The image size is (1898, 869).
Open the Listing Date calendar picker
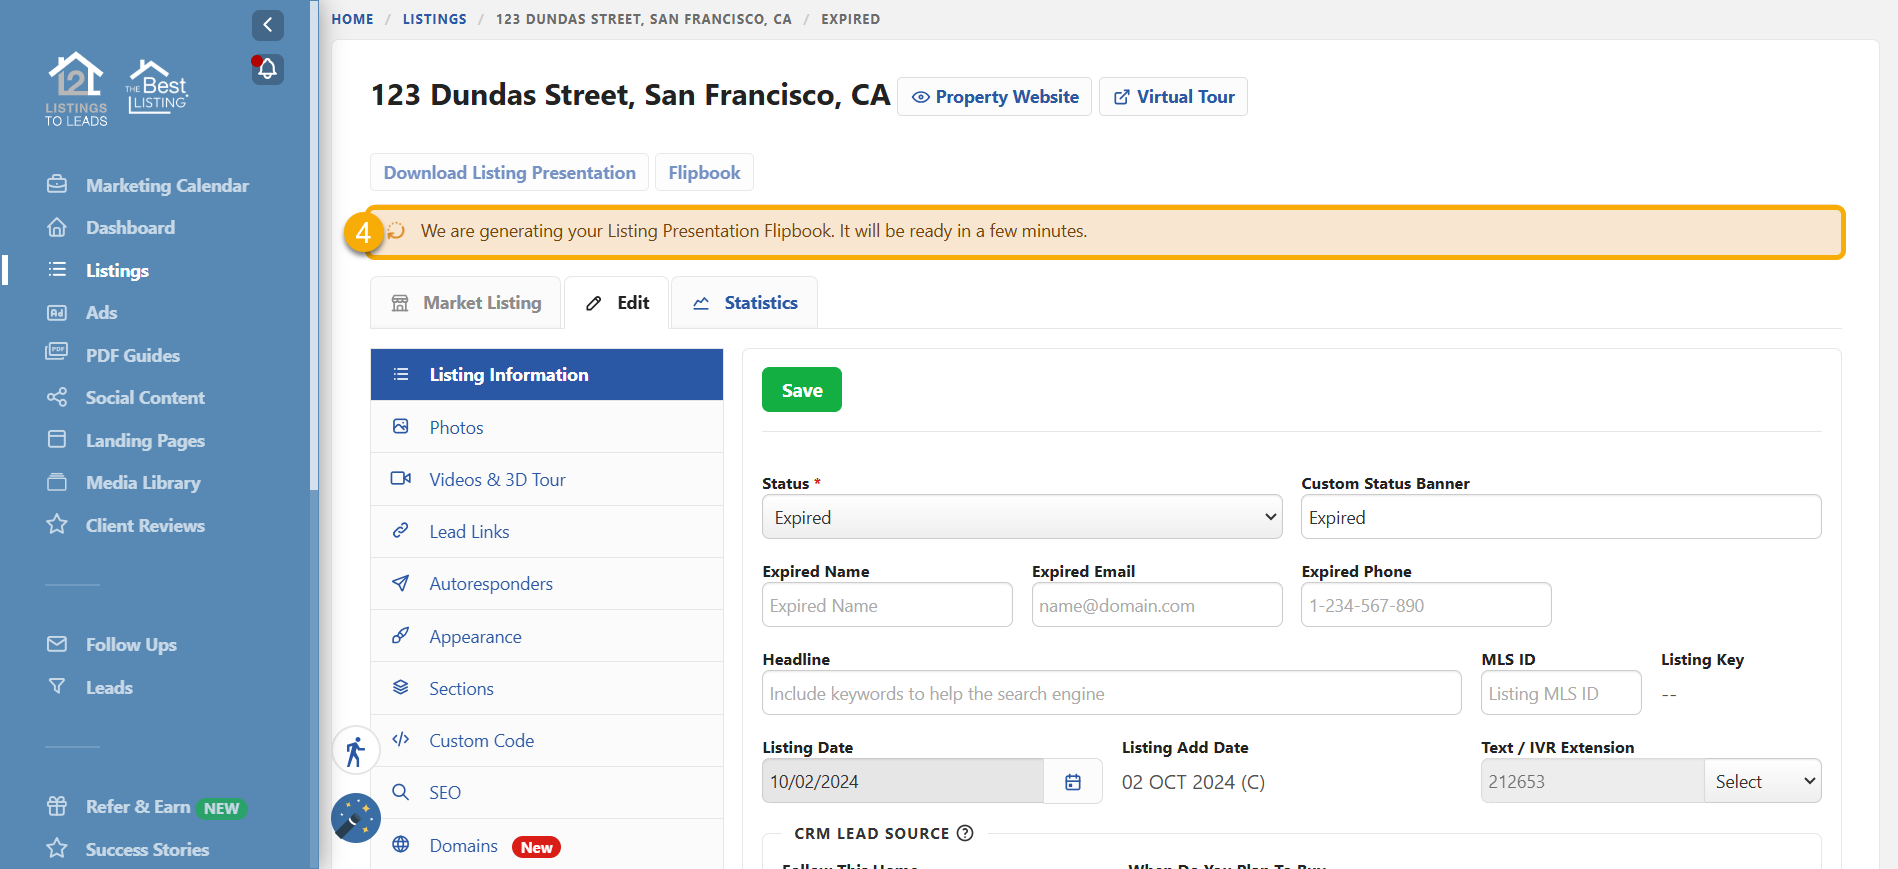[1072, 782]
